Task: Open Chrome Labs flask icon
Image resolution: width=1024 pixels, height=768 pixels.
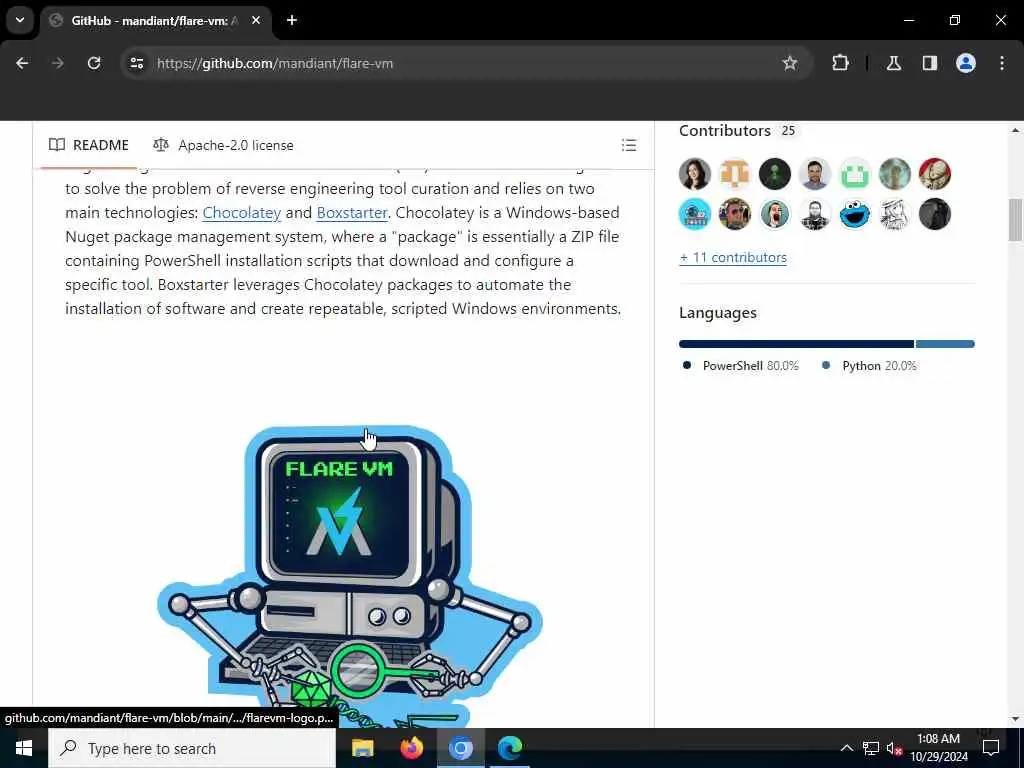Action: click(893, 63)
